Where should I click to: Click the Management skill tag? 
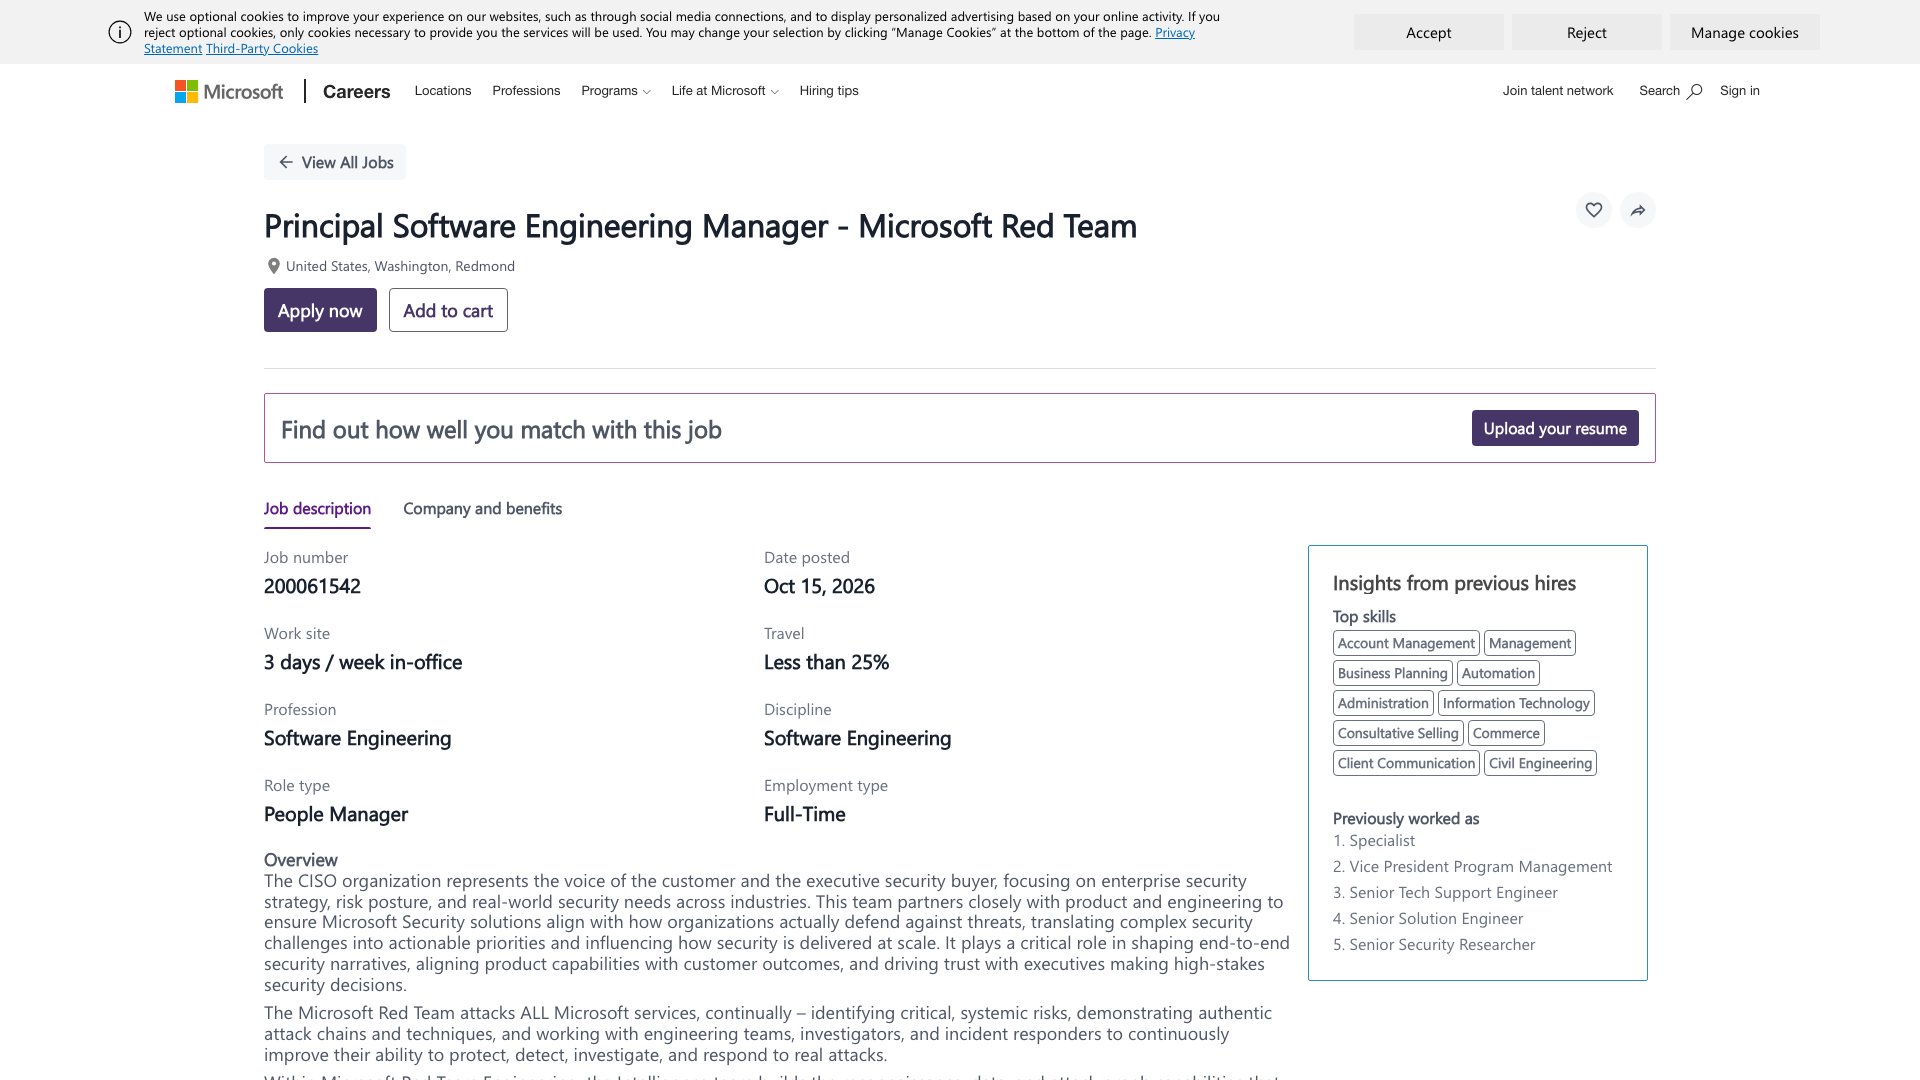[1530, 643]
